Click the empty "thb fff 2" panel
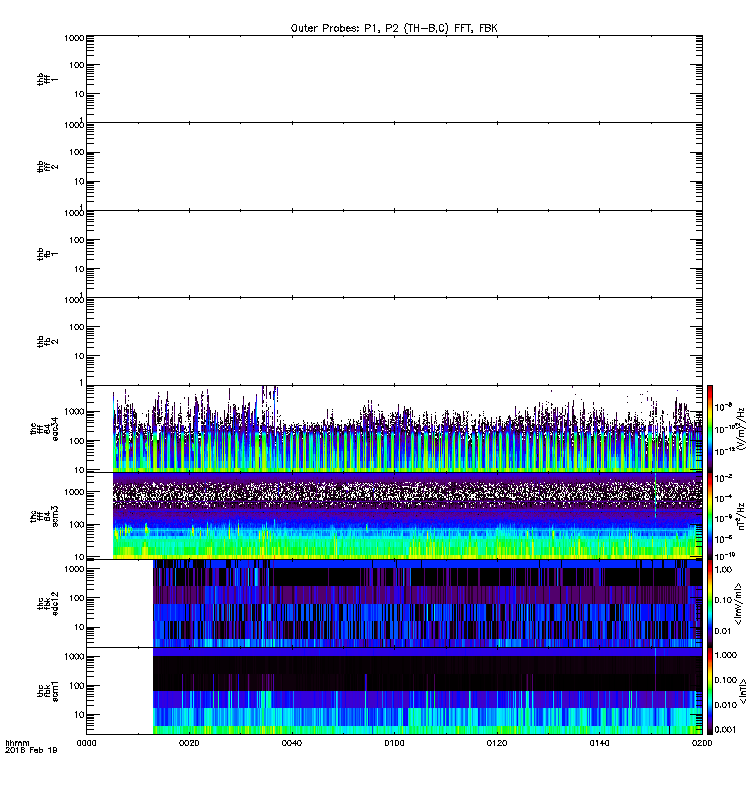The height and width of the screenshot is (800, 750). click(394, 166)
